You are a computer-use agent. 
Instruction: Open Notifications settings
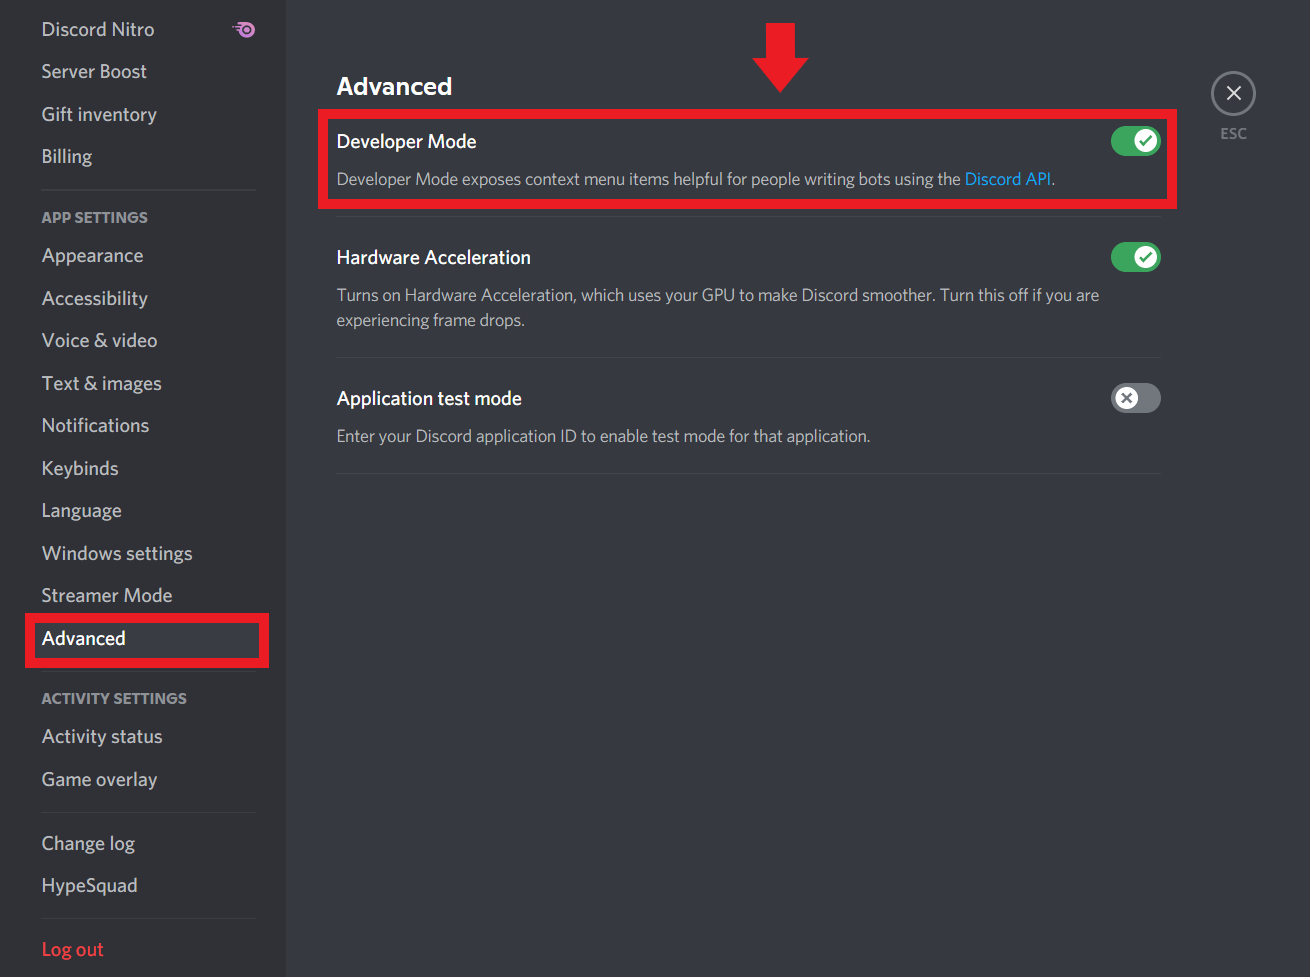(95, 426)
